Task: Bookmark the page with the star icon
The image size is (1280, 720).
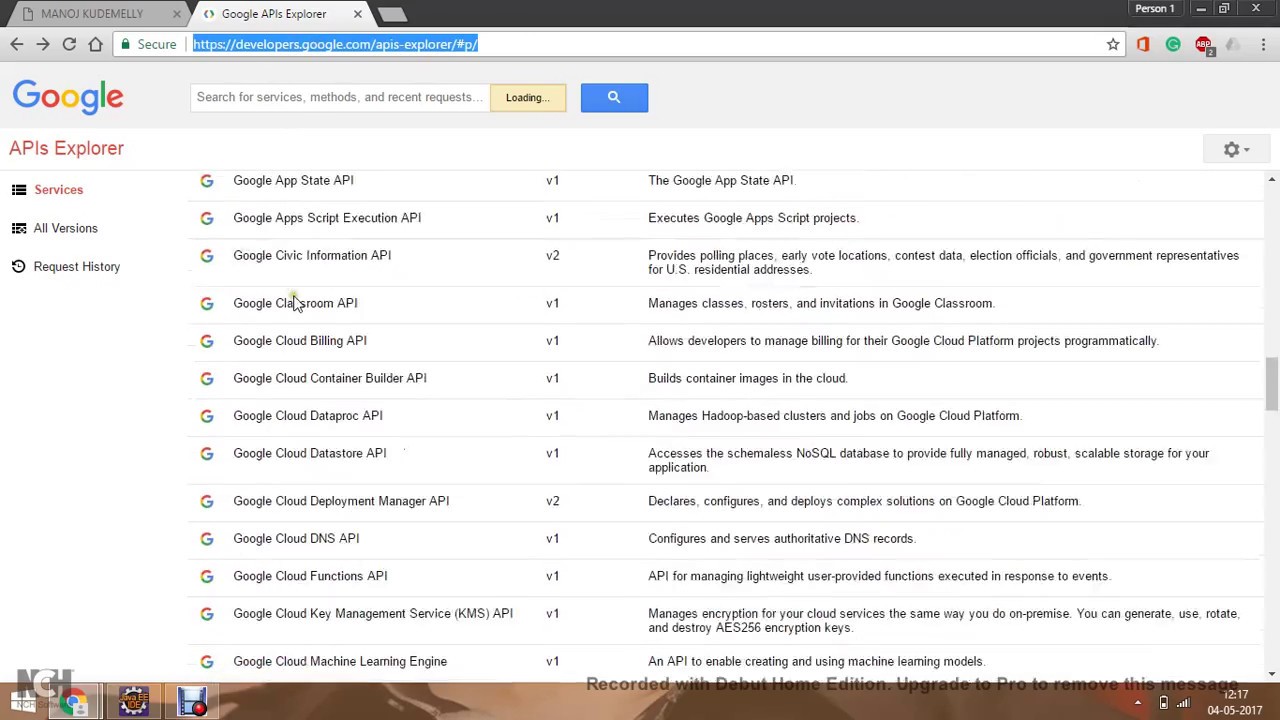Action: click(1113, 44)
